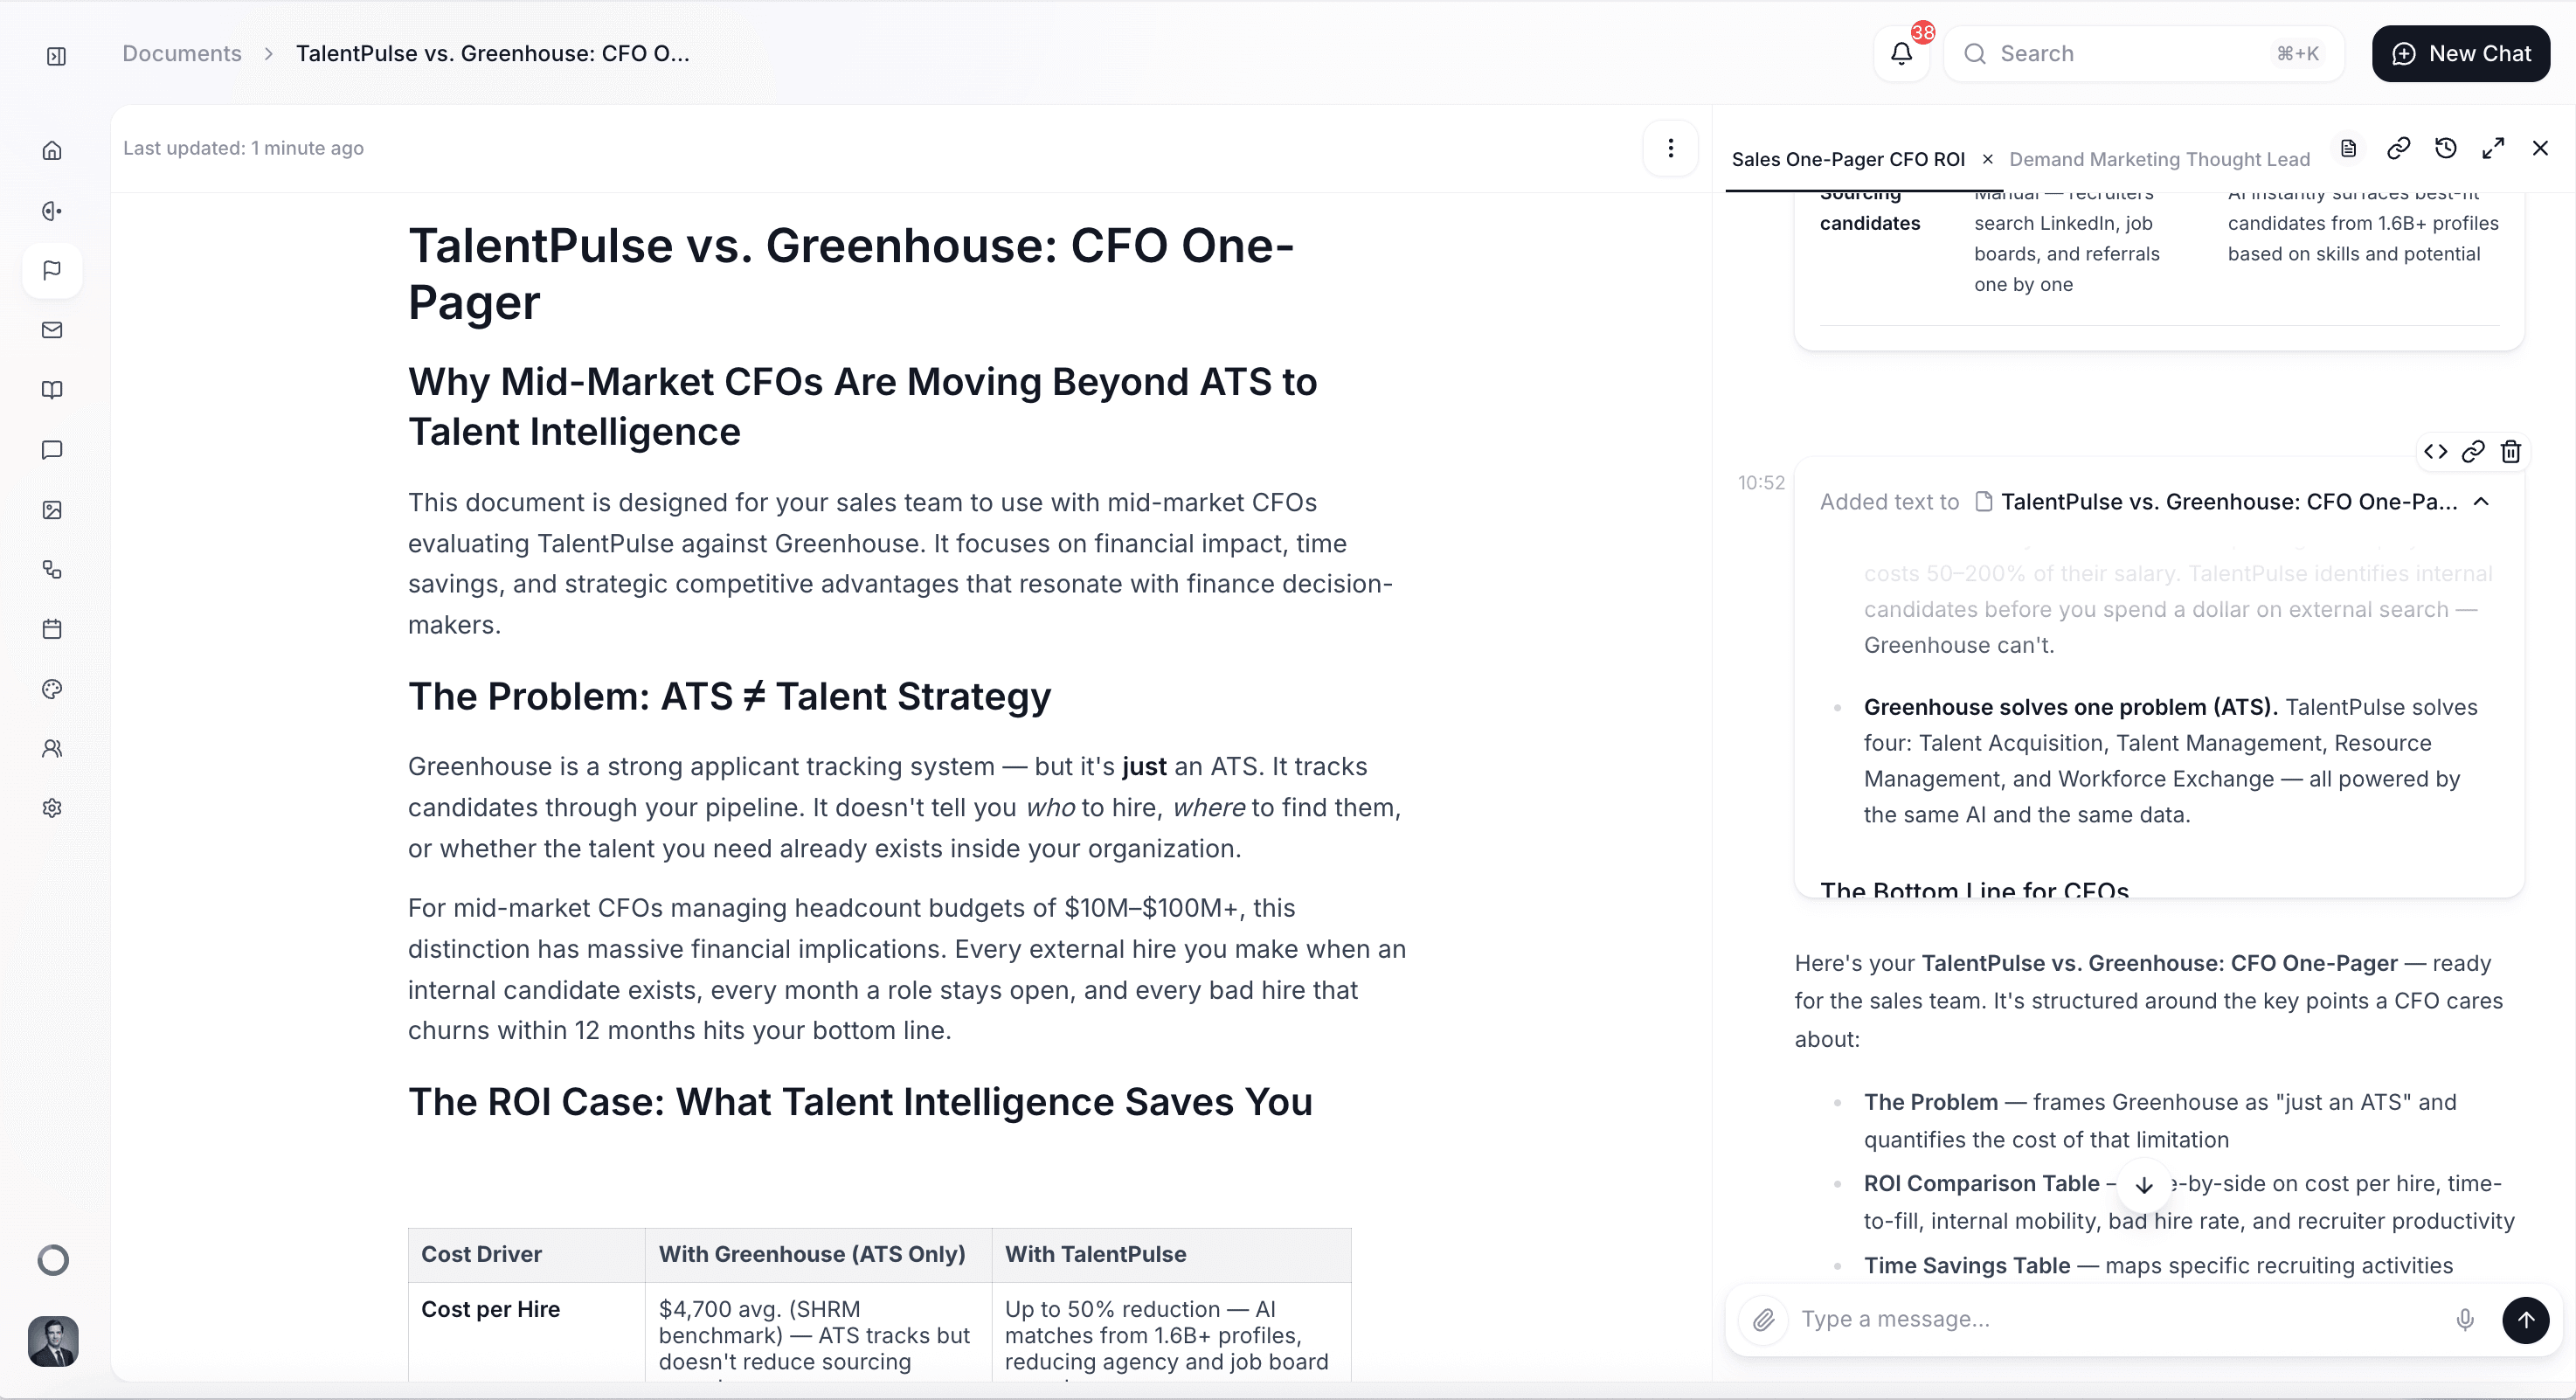Screen dimensions: 2576x1400
Task: Expand the document panel to fullscreen
Action: pos(2493,147)
